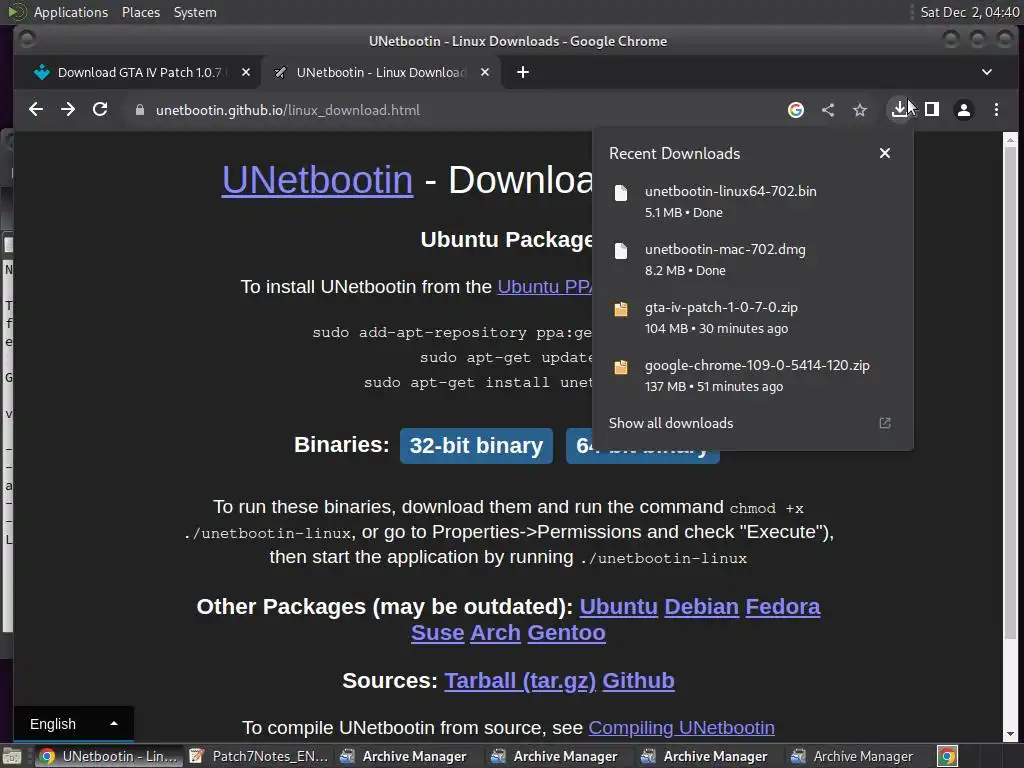Close the Recent Downloads popup
Image resolution: width=1024 pixels, height=768 pixels.
(884, 153)
